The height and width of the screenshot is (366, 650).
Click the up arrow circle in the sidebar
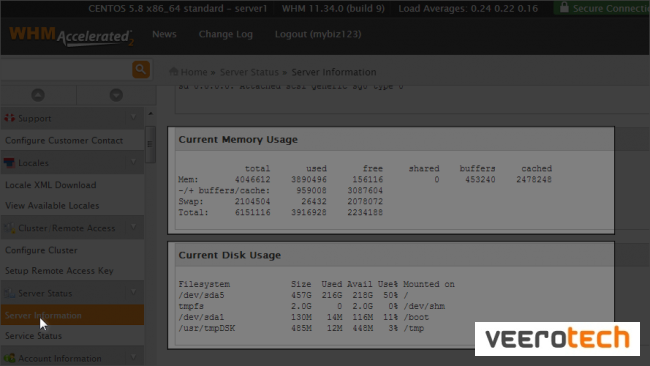[x=38, y=95]
